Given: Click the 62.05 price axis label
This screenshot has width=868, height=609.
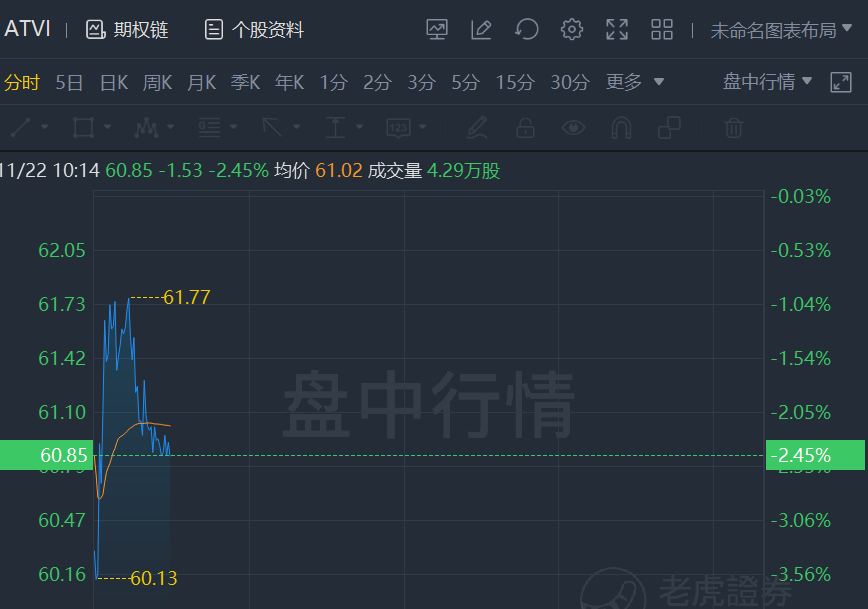Looking at the screenshot, I should click(x=62, y=251).
